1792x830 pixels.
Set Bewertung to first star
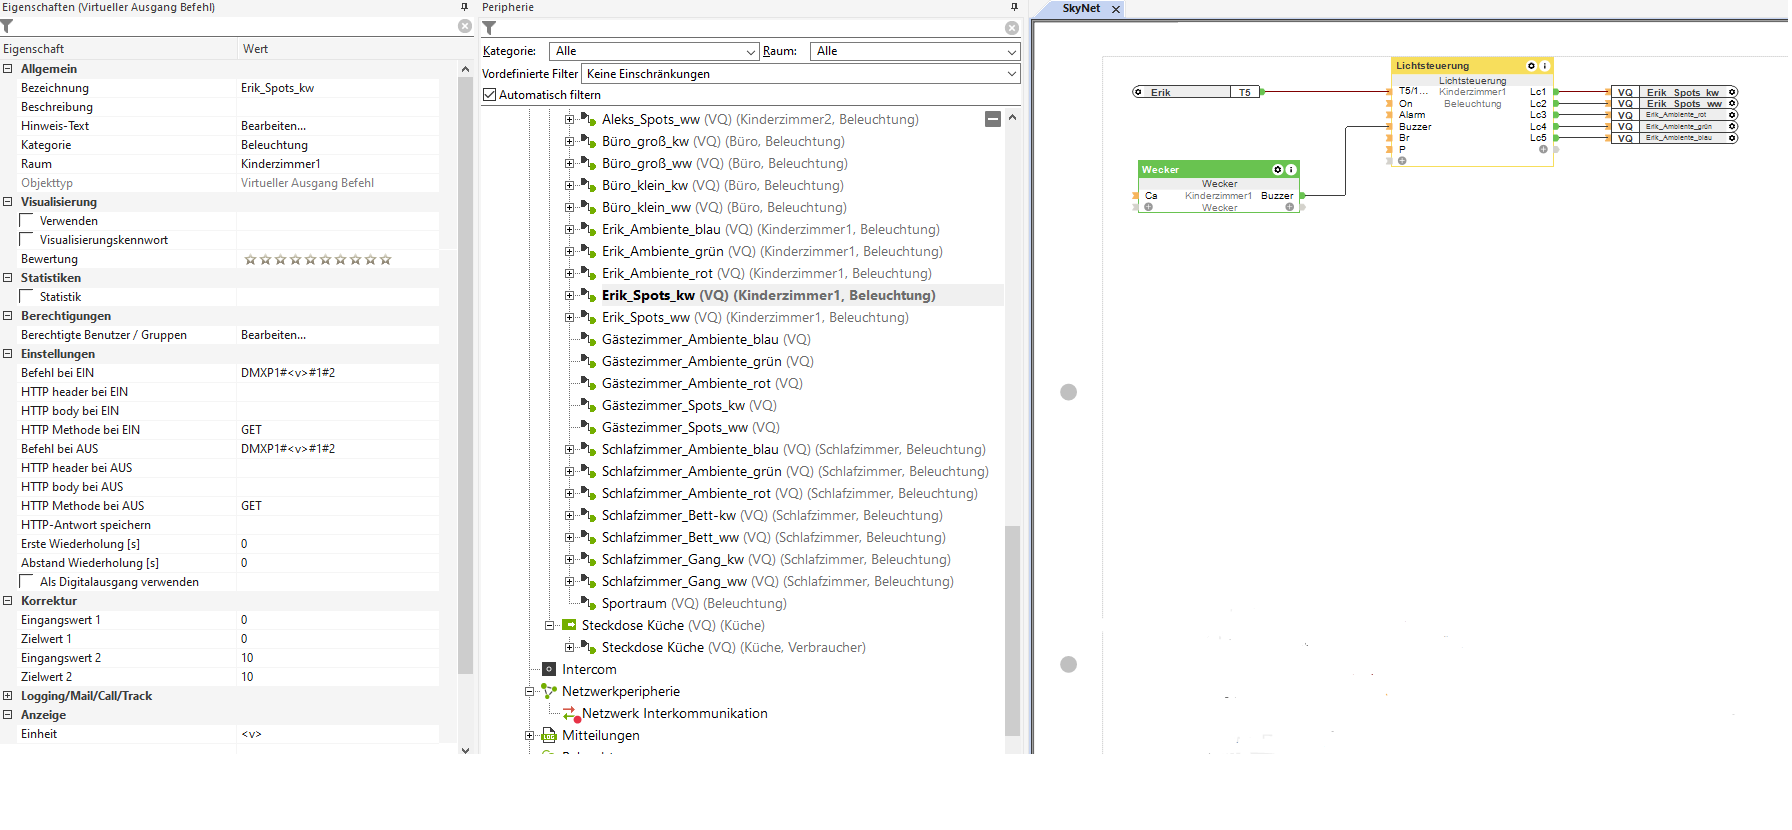coord(250,260)
